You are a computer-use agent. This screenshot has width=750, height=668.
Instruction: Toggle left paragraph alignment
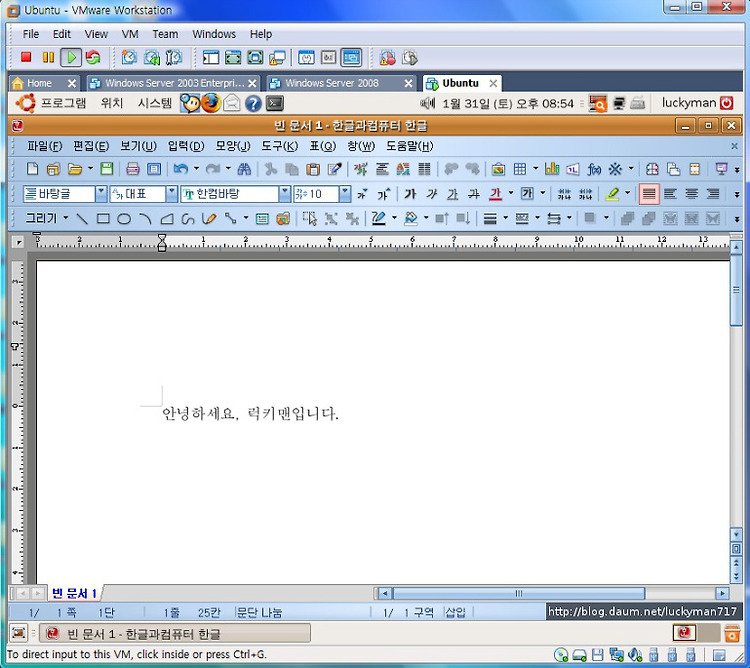(670, 194)
